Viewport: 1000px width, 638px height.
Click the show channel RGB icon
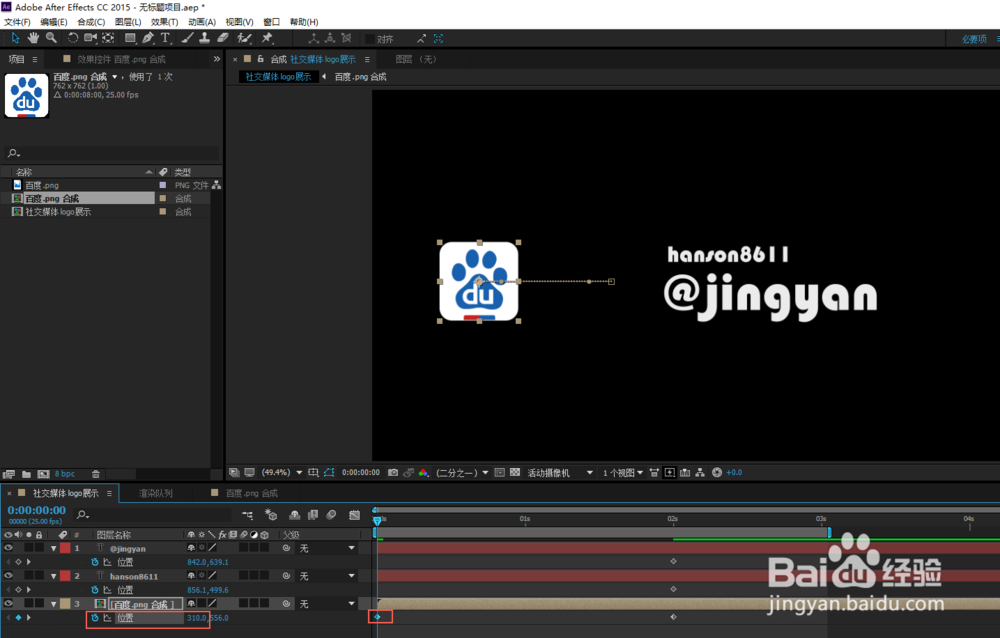423,473
